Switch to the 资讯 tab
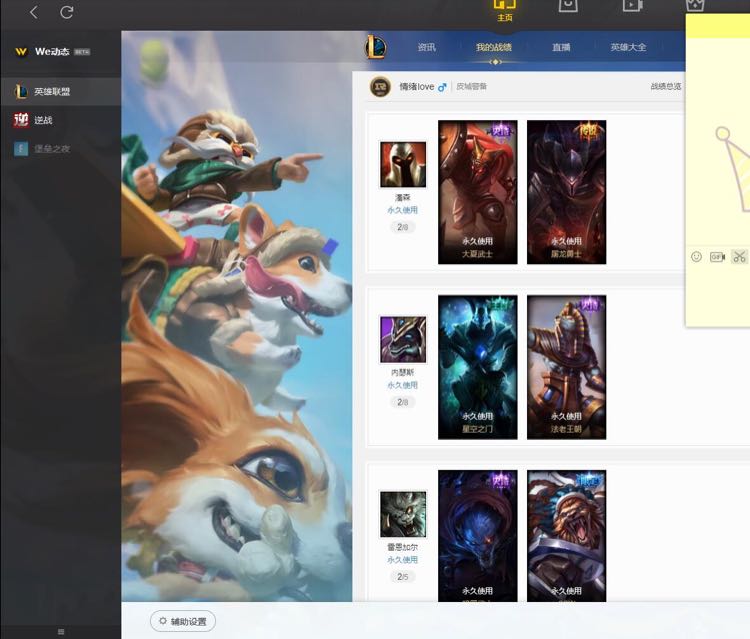The image size is (750, 639). tap(427, 47)
